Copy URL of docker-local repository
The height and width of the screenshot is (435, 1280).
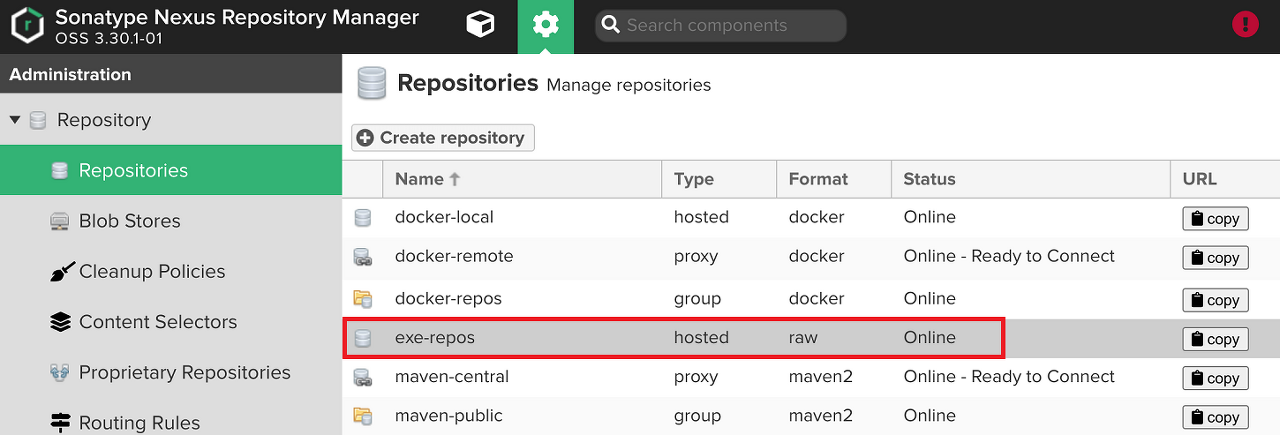[x=1215, y=219]
